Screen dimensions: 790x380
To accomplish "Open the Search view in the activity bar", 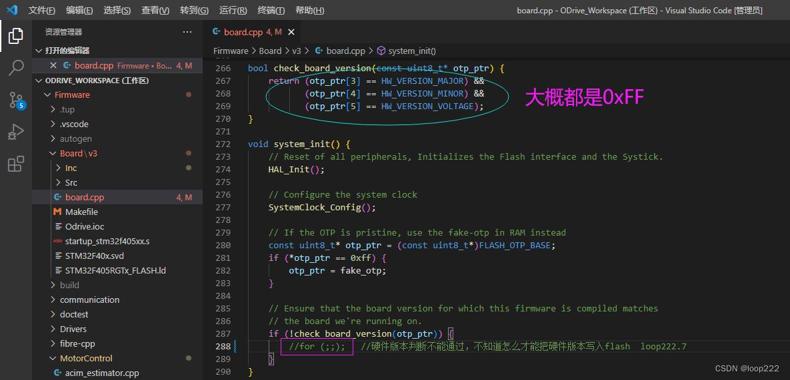I will [16, 68].
